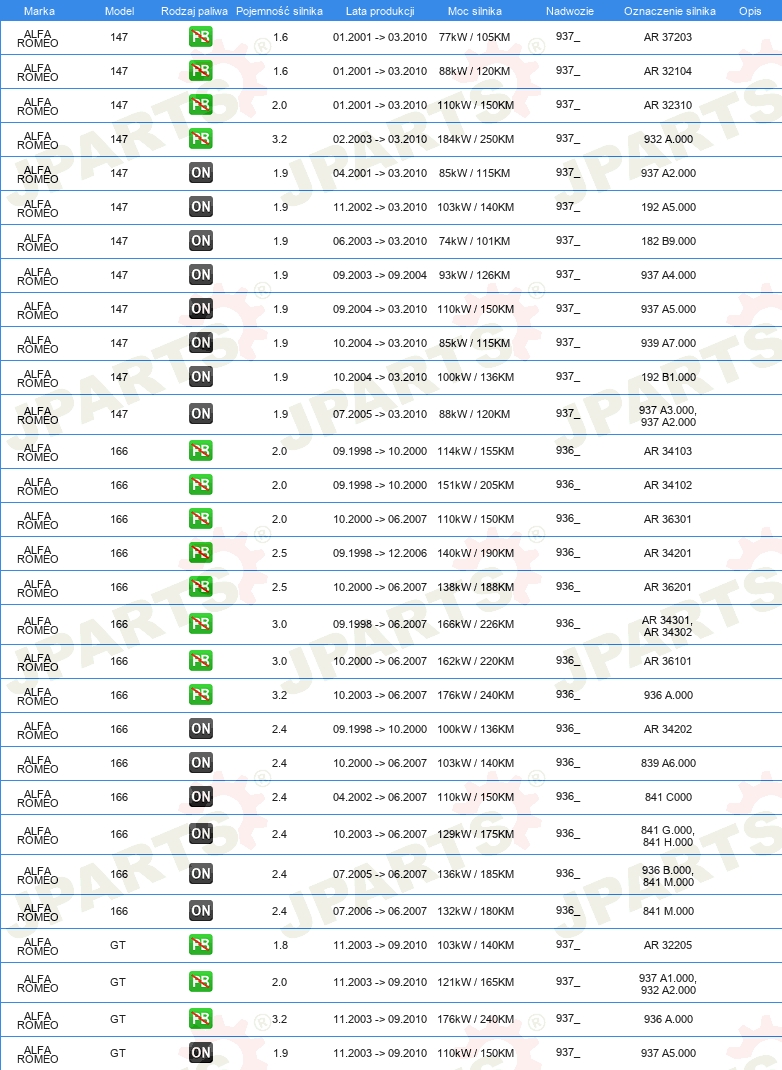The height and width of the screenshot is (1070, 782).
Task: Click the ON icon in the 136kW / 185KM row
Action: click(201, 874)
